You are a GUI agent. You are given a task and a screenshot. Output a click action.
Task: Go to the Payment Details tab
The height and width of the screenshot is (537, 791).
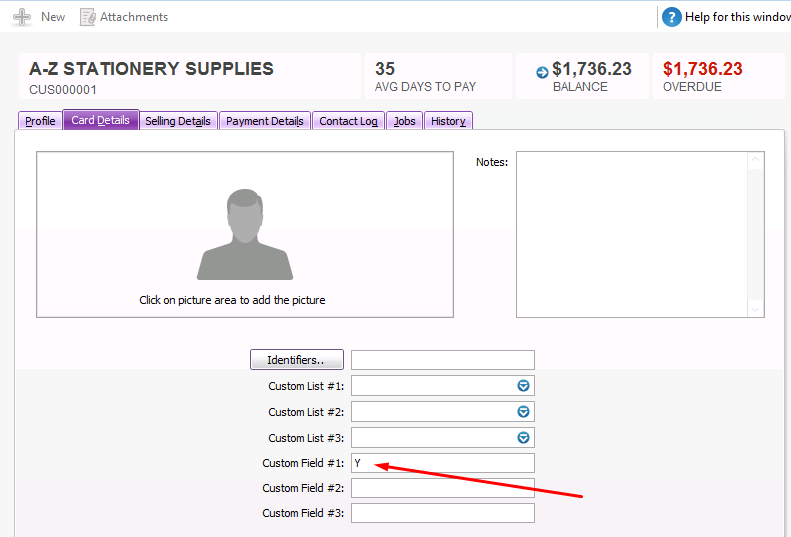[264, 121]
